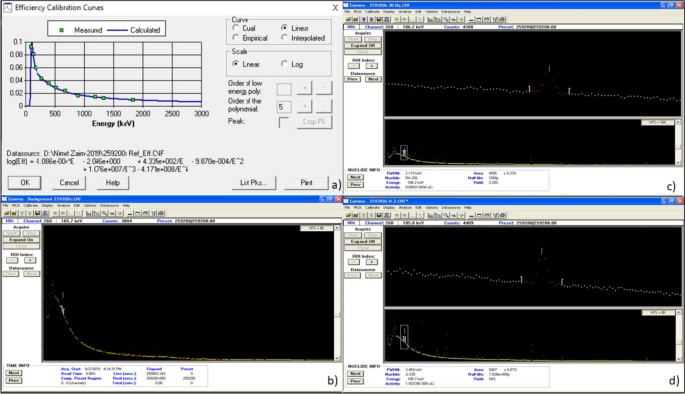Click Time Info Prev in Background window
The height and width of the screenshot is (394, 685).
point(14,380)
